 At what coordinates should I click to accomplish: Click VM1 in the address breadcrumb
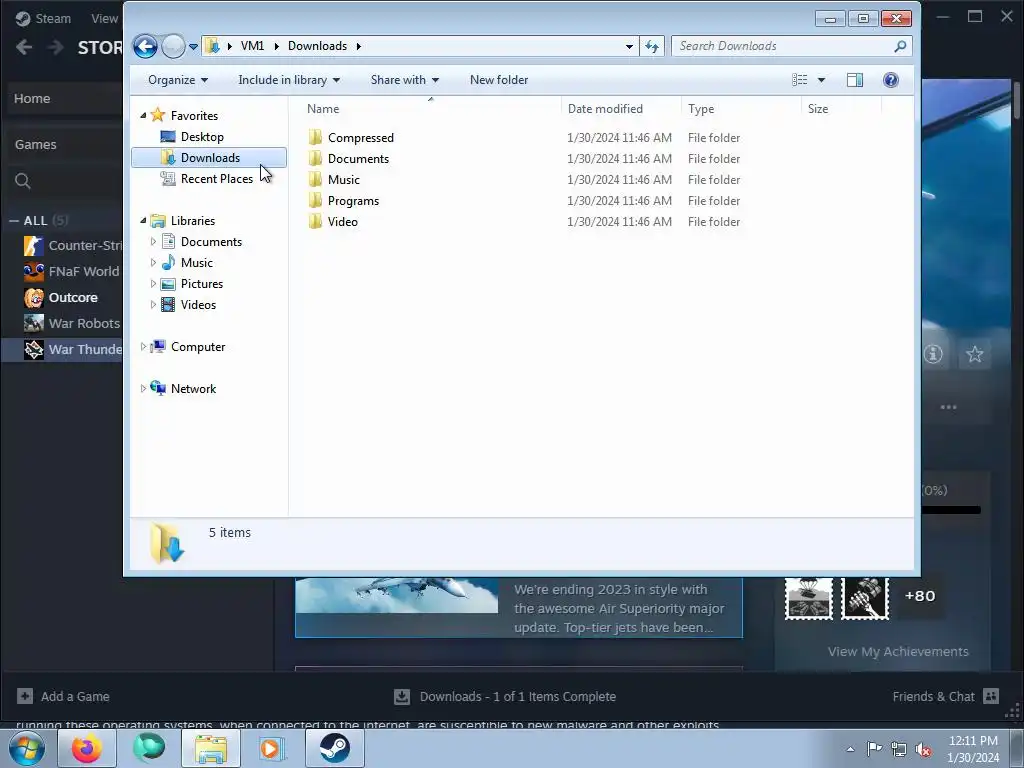(x=252, y=46)
